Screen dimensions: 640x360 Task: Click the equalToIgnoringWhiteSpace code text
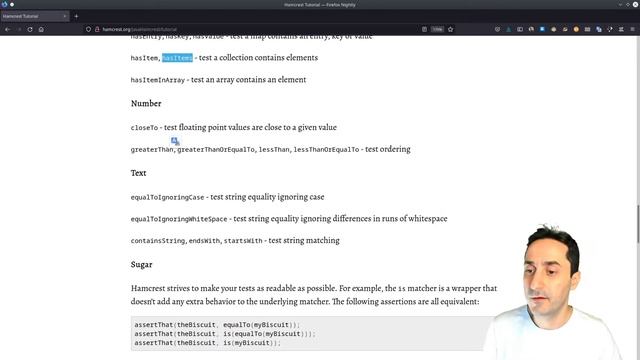coord(179,219)
